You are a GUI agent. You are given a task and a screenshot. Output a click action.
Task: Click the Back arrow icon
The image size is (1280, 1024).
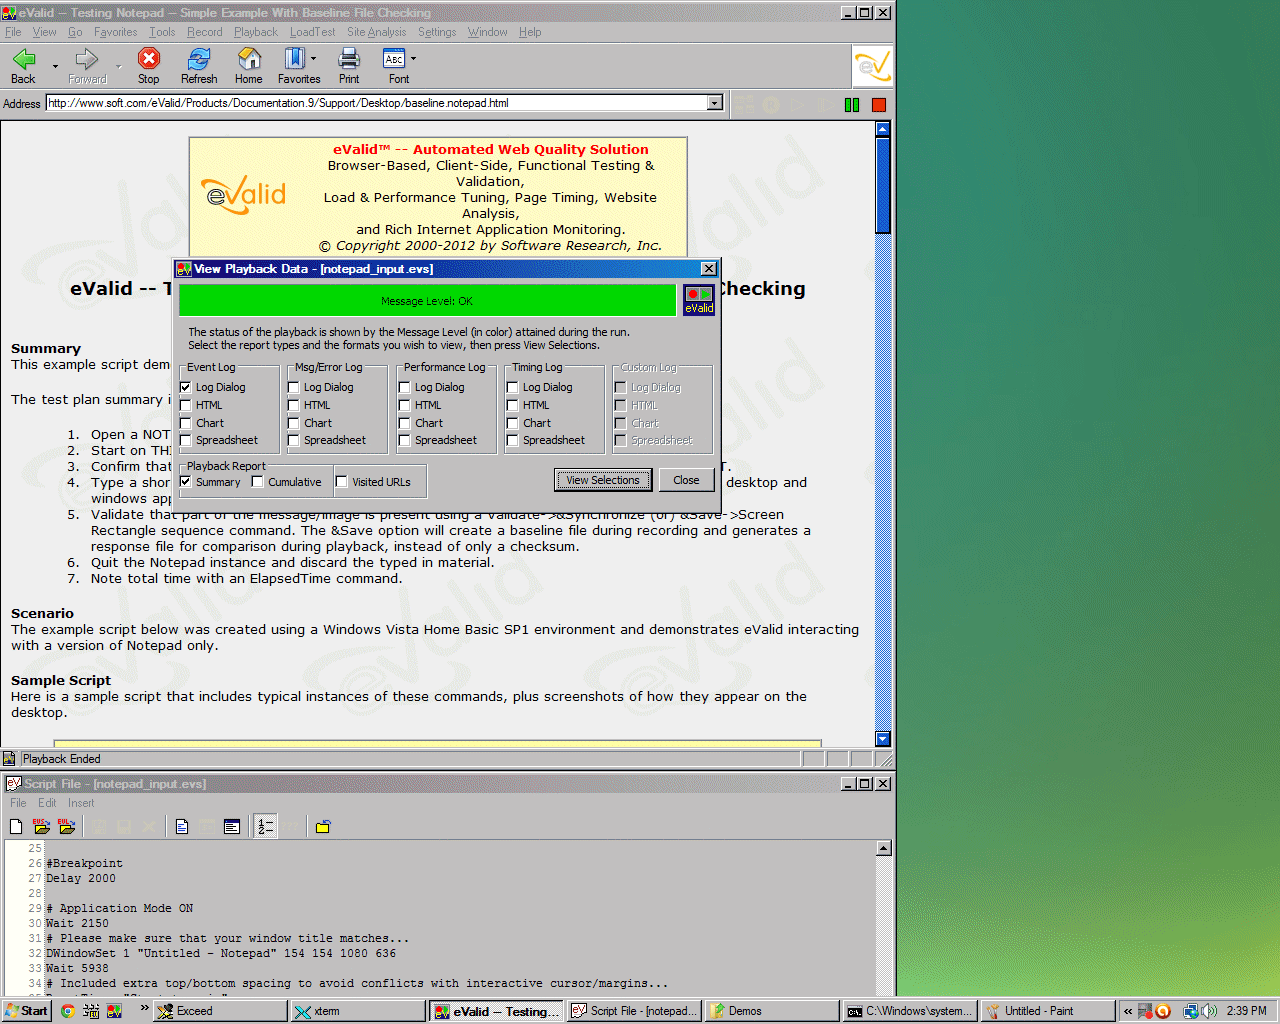(x=23, y=60)
